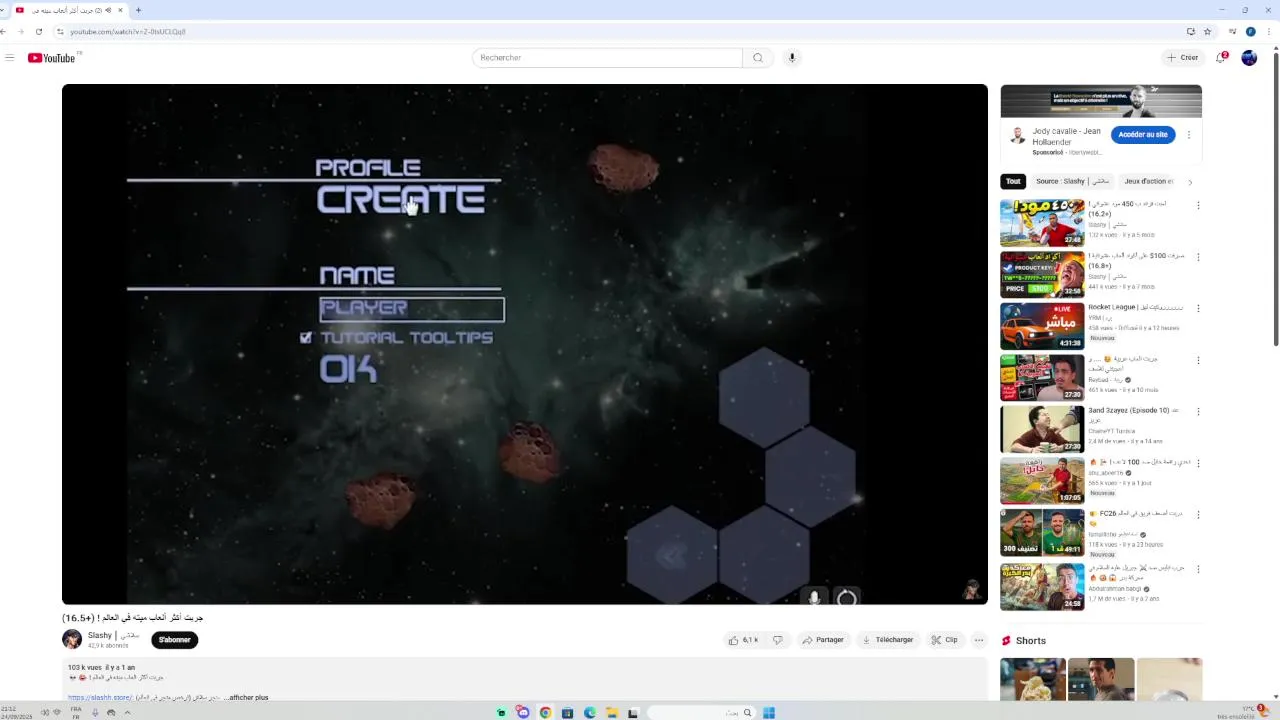Open the Chrome profile icon in toolbar
This screenshot has height=720, width=1280.
point(1250,32)
